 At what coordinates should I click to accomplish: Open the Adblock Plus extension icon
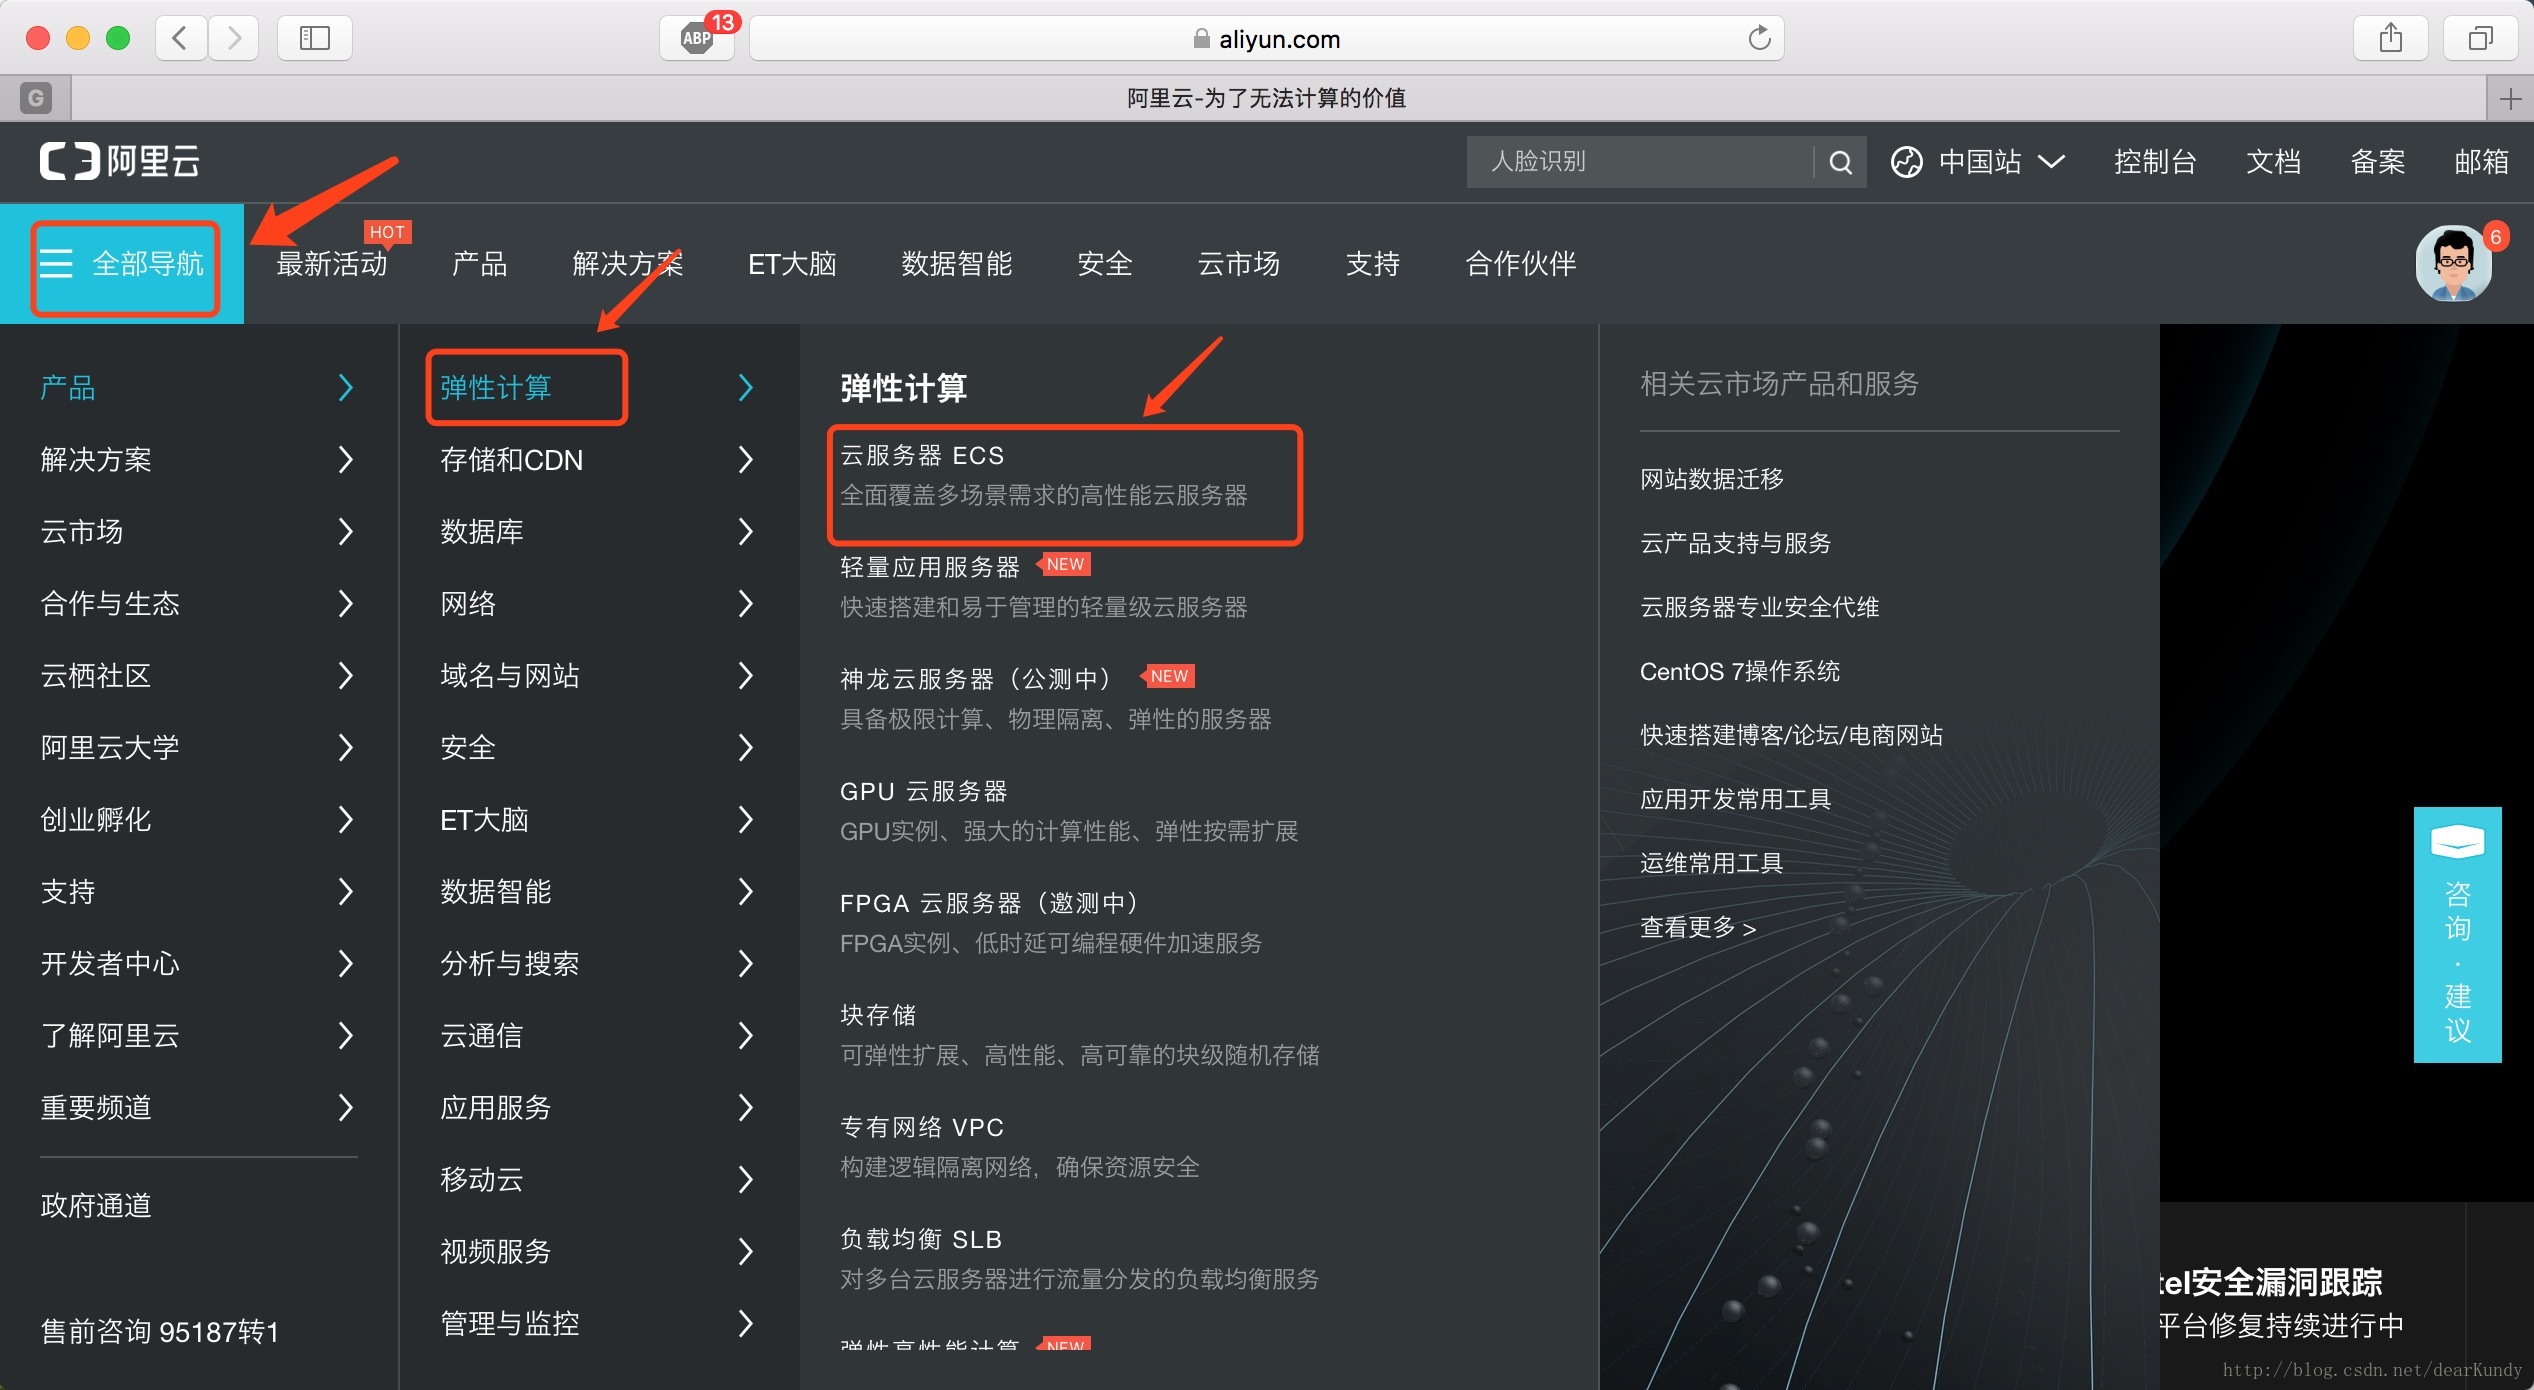[x=697, y=38]
